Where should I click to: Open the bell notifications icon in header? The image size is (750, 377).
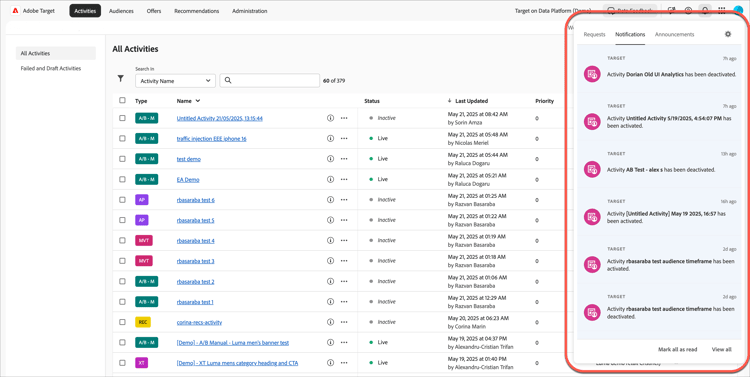(x=704, y=11)
